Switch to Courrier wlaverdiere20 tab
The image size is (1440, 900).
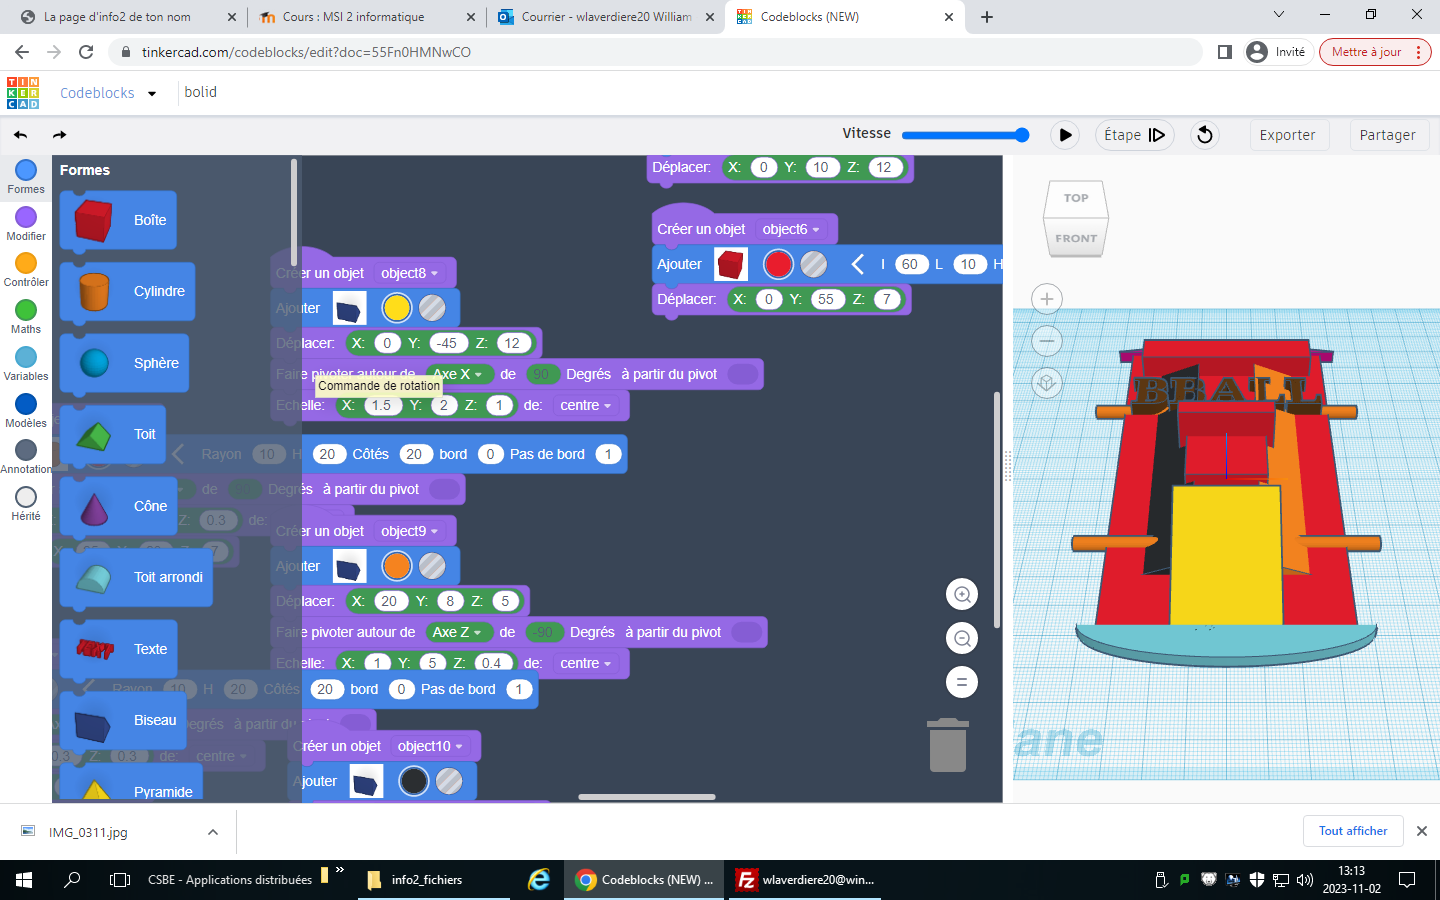(x=606, y=17)
